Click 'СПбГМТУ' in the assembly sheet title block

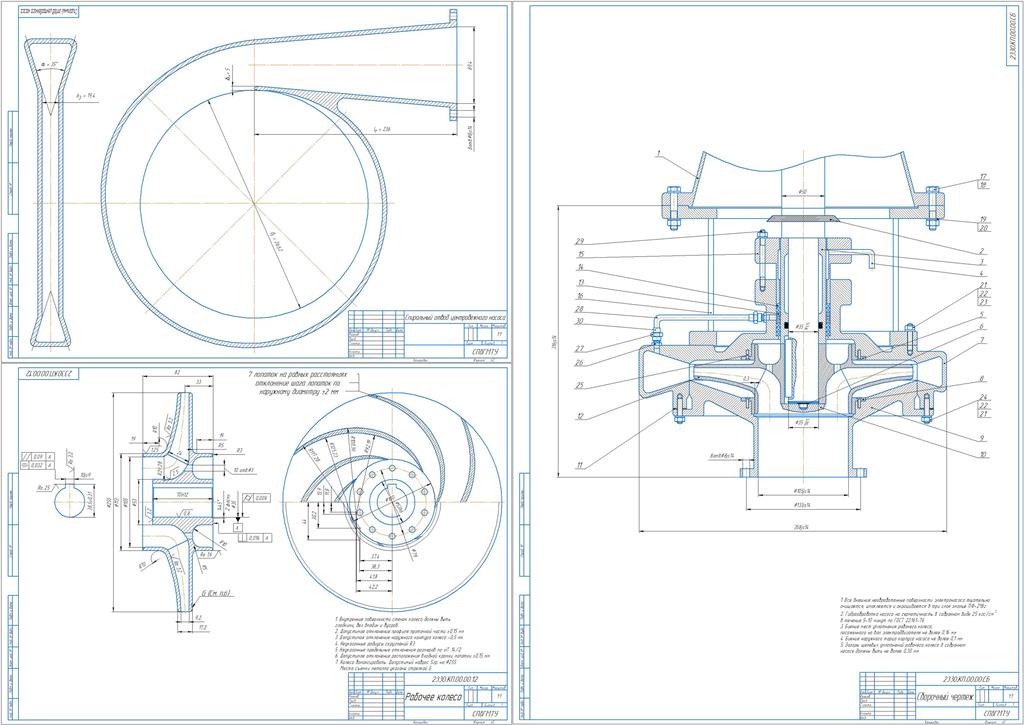[x=995, y=715]
